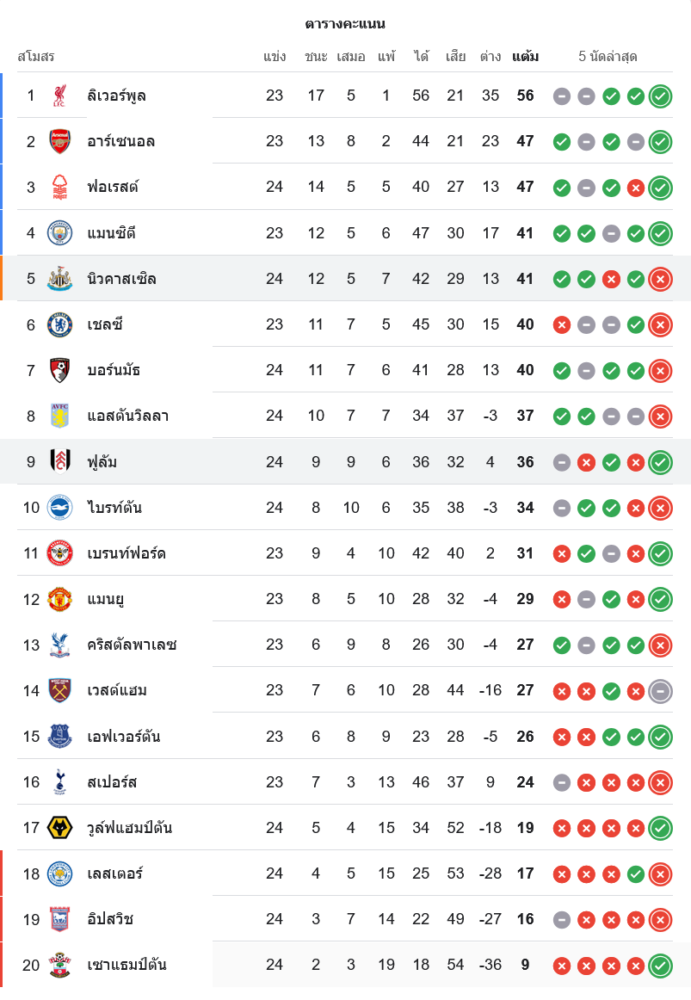Click the Chelsea club crest icon

coord(60,324)
